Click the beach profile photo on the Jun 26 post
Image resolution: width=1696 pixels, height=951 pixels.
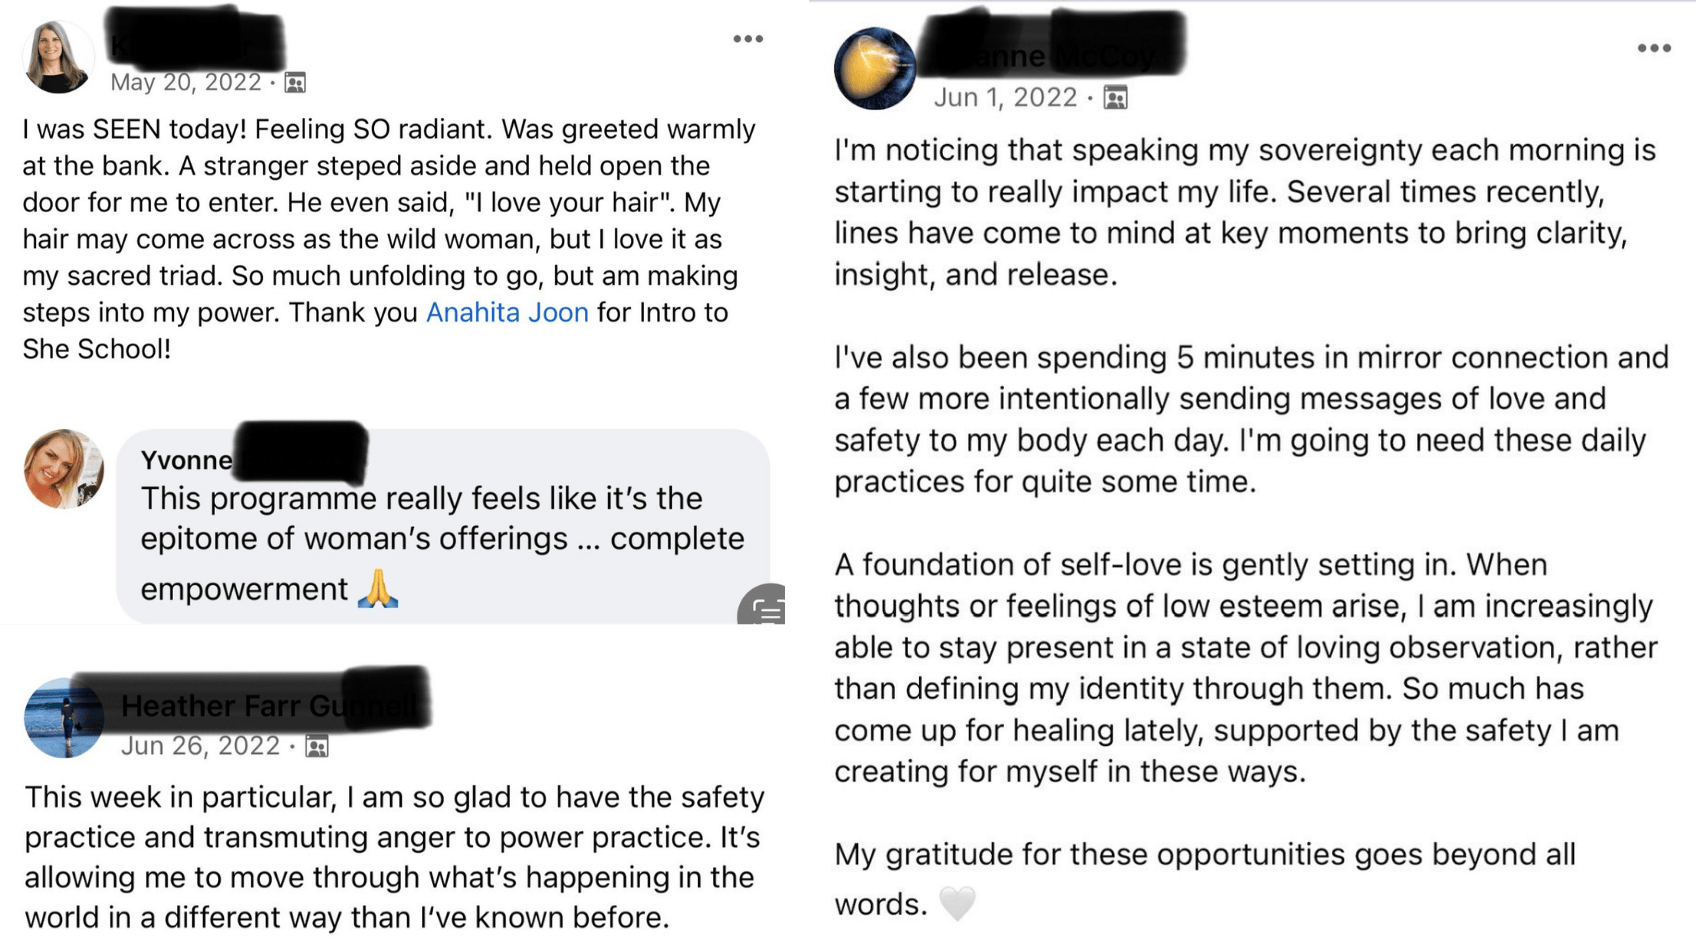(63, 718)
